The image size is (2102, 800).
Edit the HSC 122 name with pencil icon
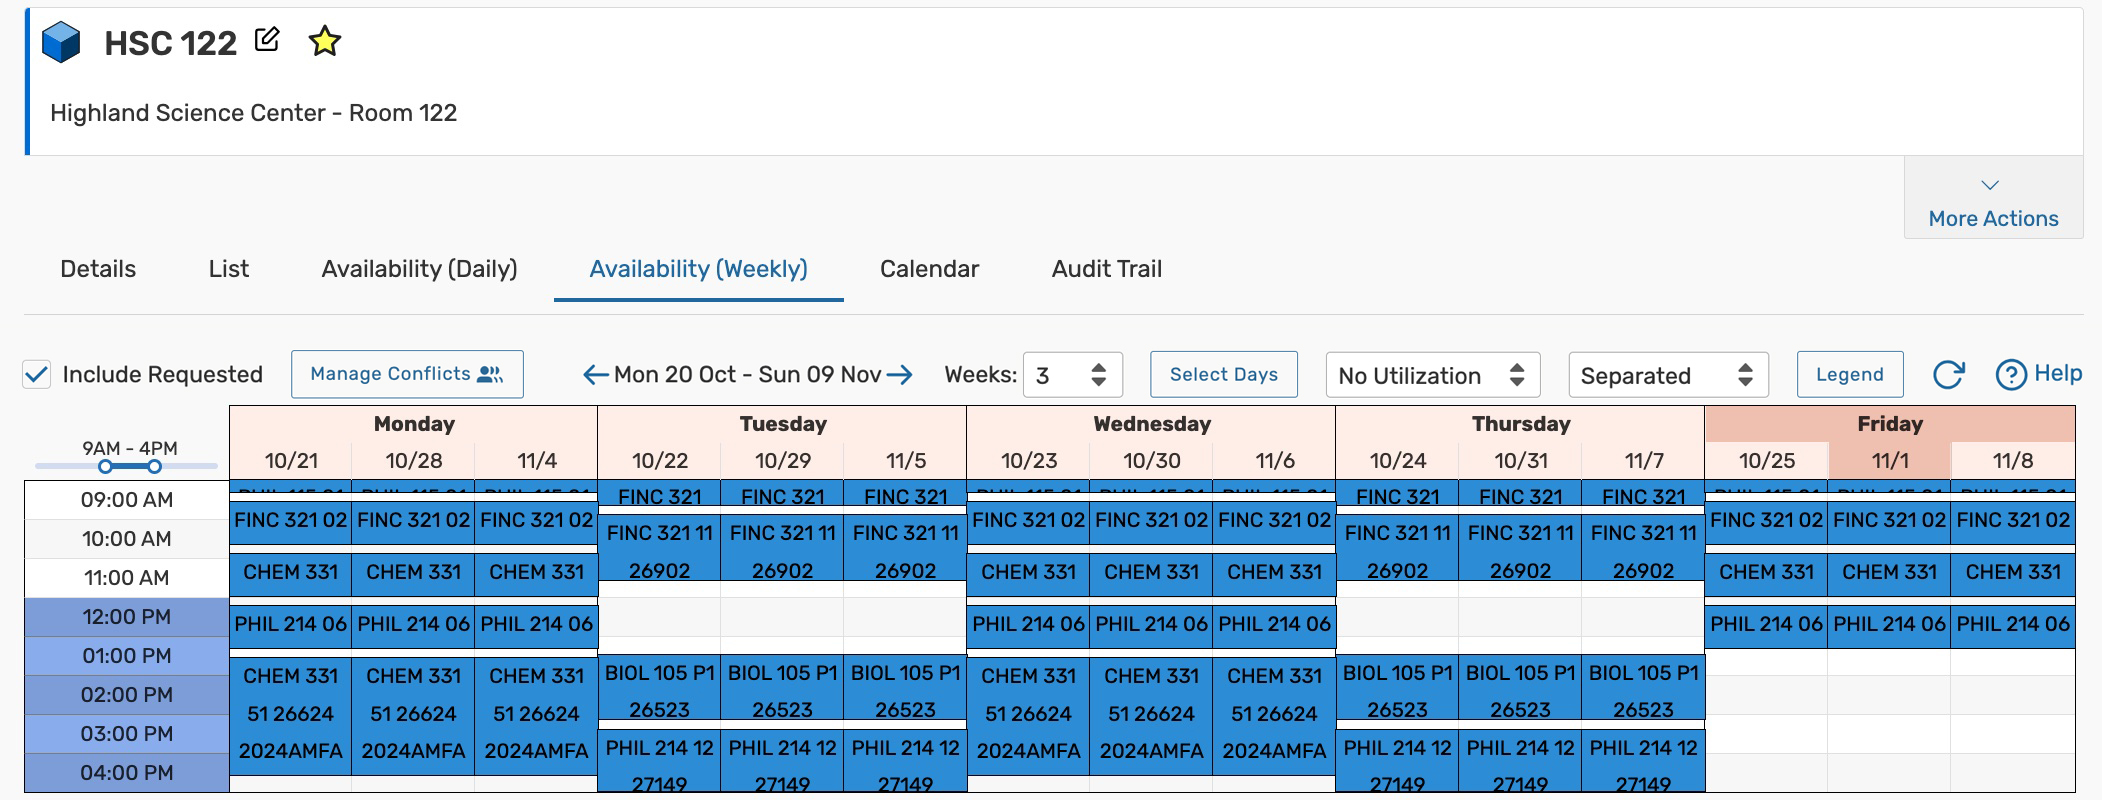tap(267, 40)
